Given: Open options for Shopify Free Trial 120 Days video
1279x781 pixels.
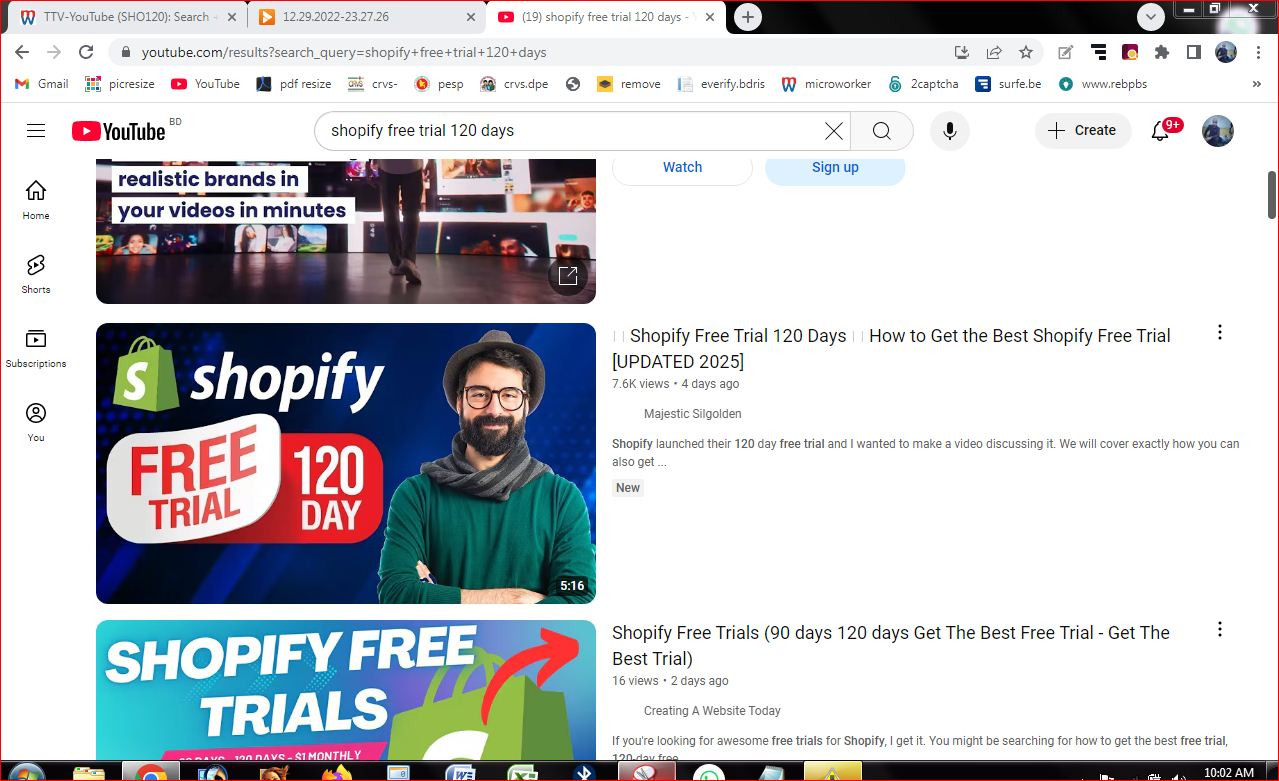Looking at the screenshot, I should pyautogui.click(x=1220, y=333).
